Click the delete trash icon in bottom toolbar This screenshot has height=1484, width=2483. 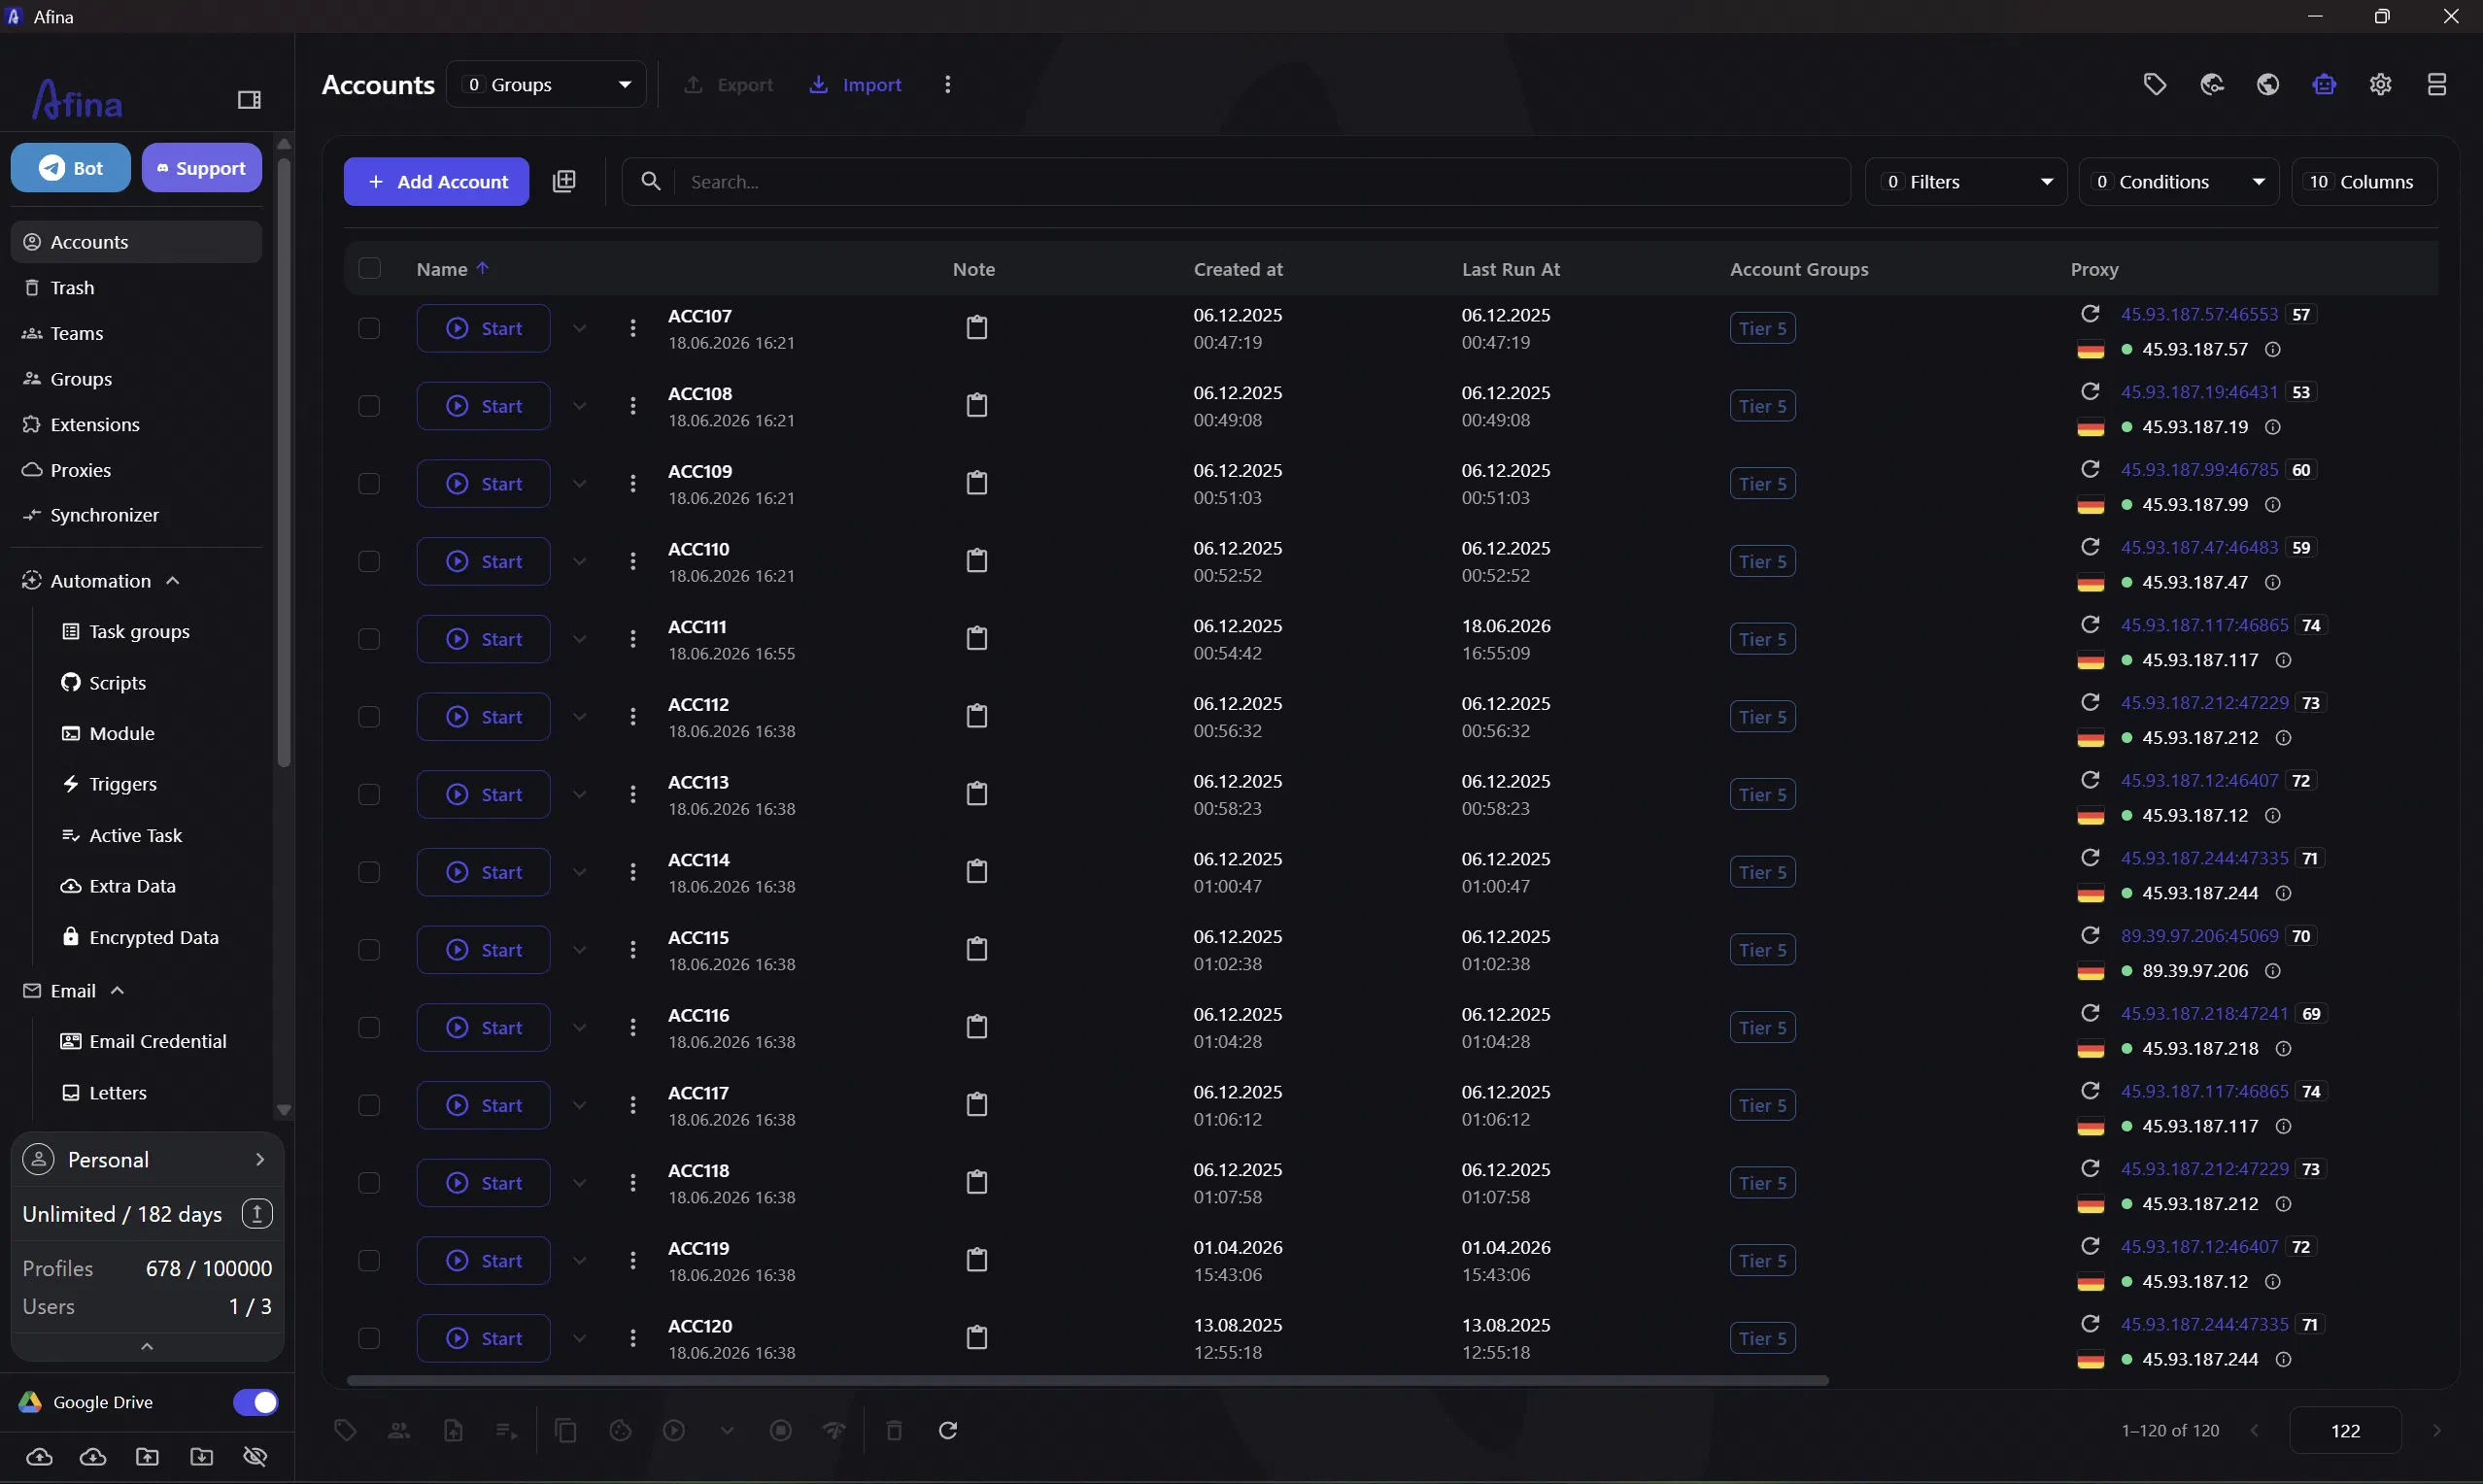coord(894,1431)
